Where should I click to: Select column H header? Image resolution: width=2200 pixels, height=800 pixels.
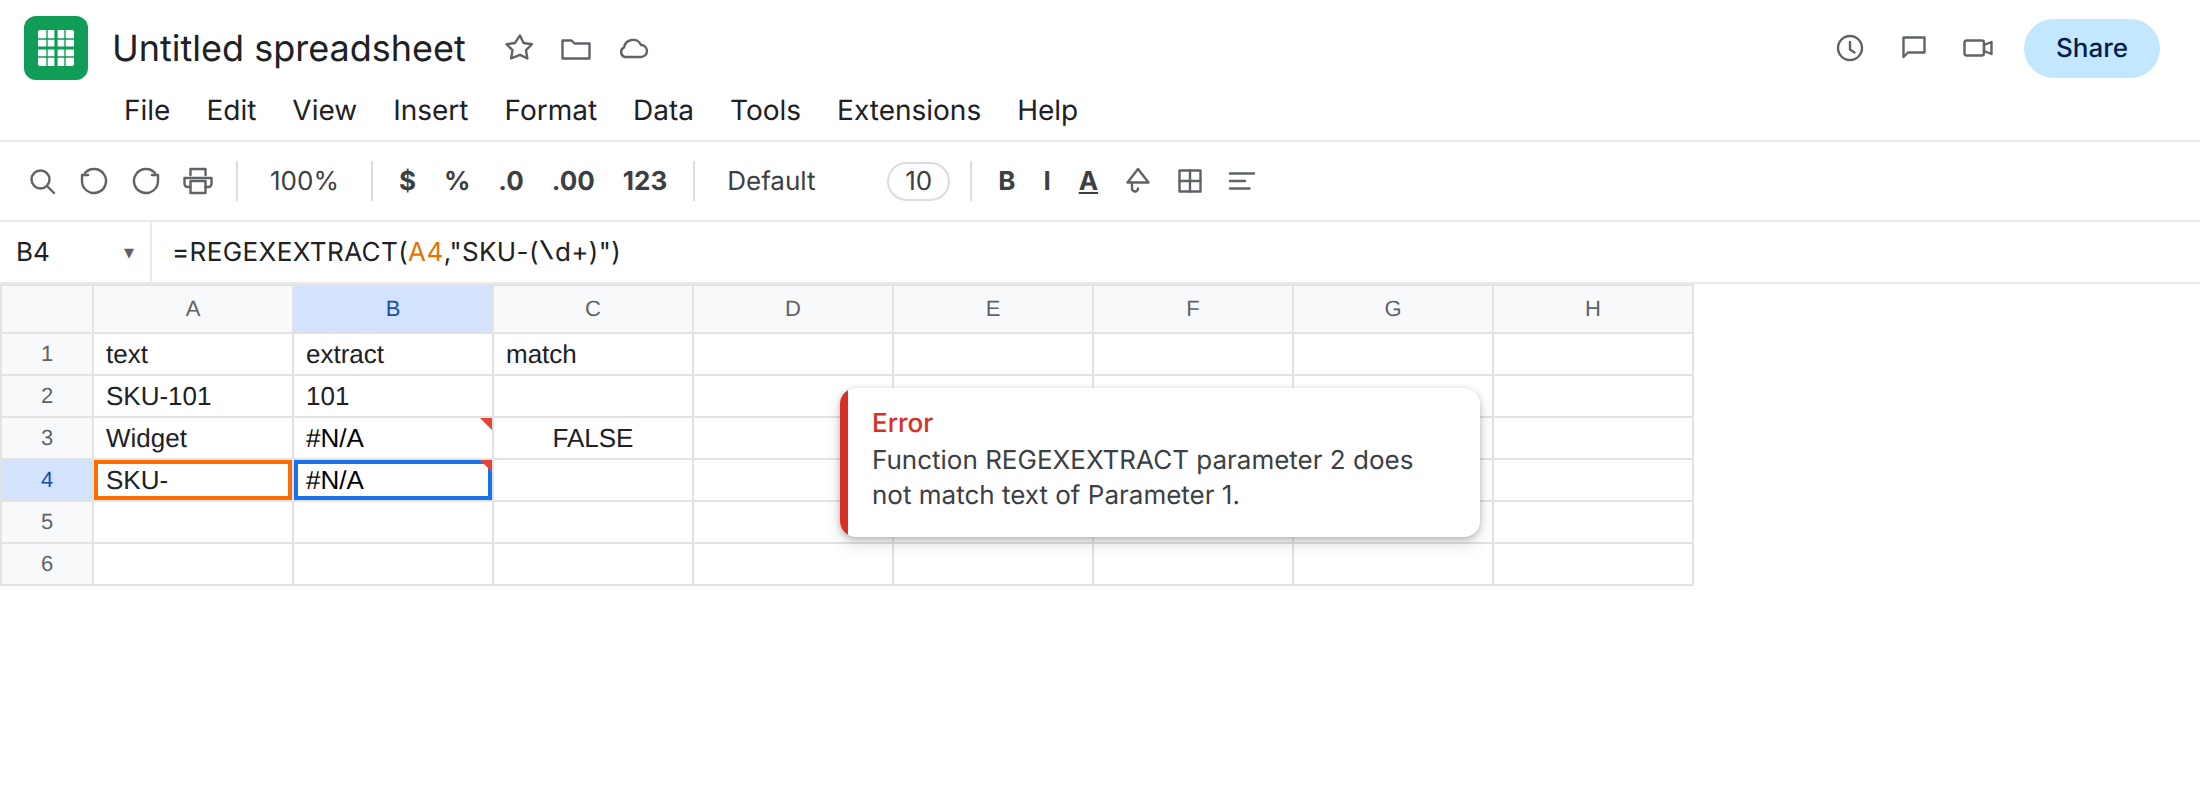[x=1593, y=309]
